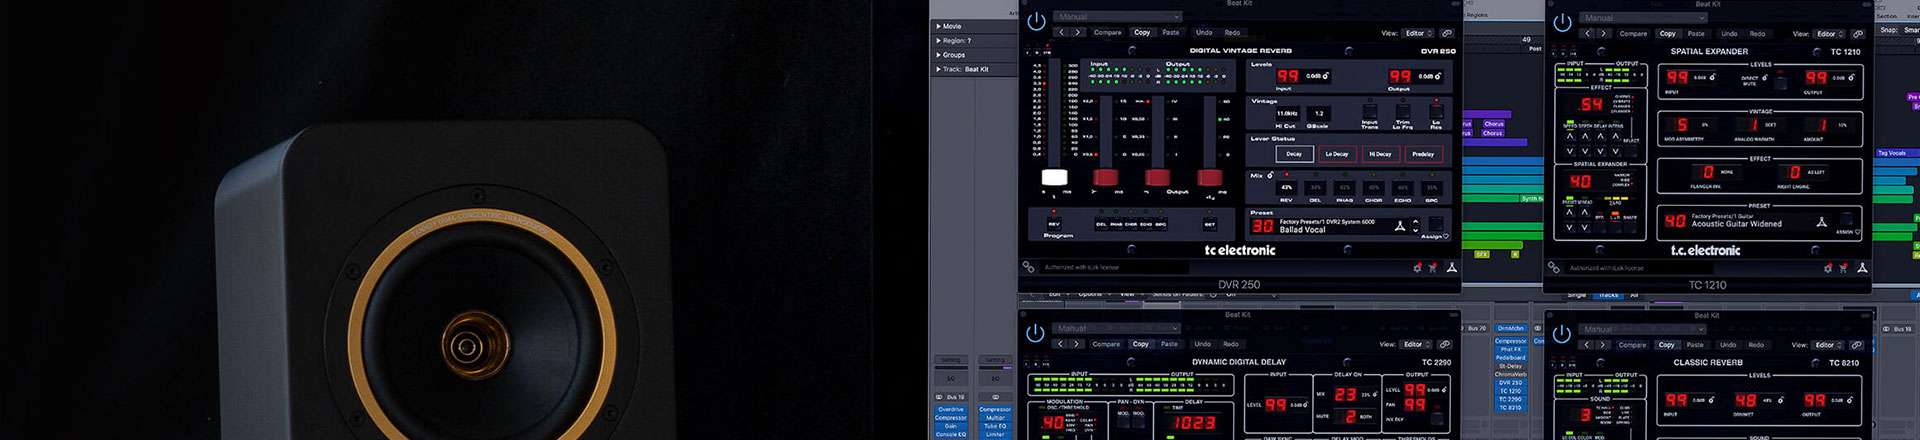Go to next preset in TC 8210
Viewport: 1920px width, 440px height.
1602,345
